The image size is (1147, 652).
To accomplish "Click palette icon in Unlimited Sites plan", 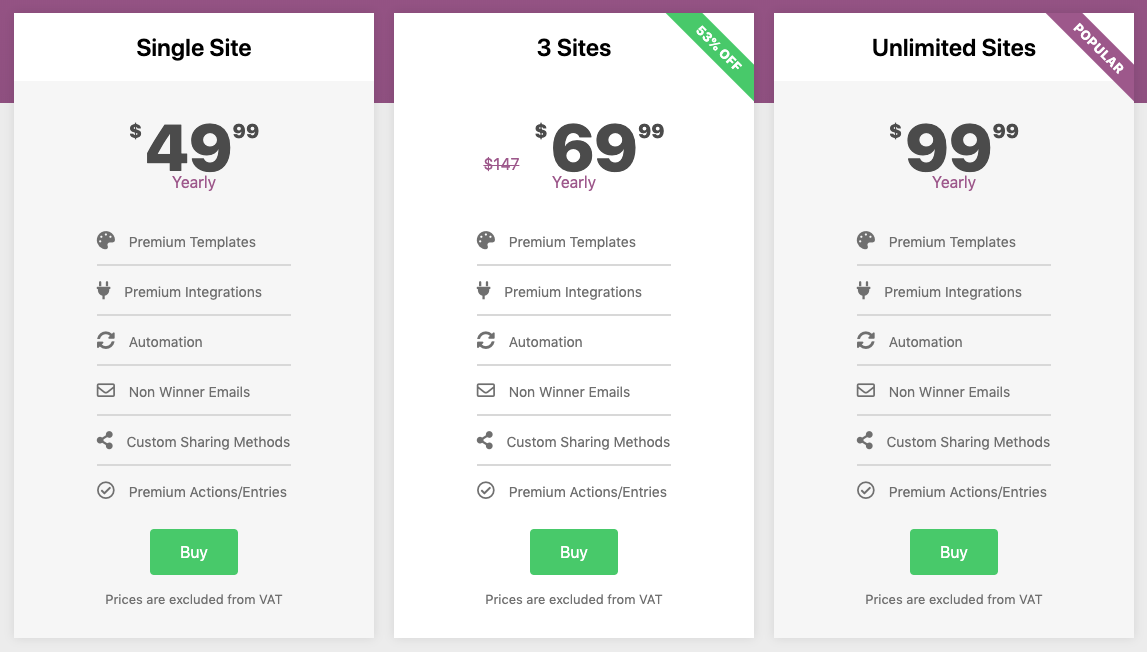I will tap(866, 241).
